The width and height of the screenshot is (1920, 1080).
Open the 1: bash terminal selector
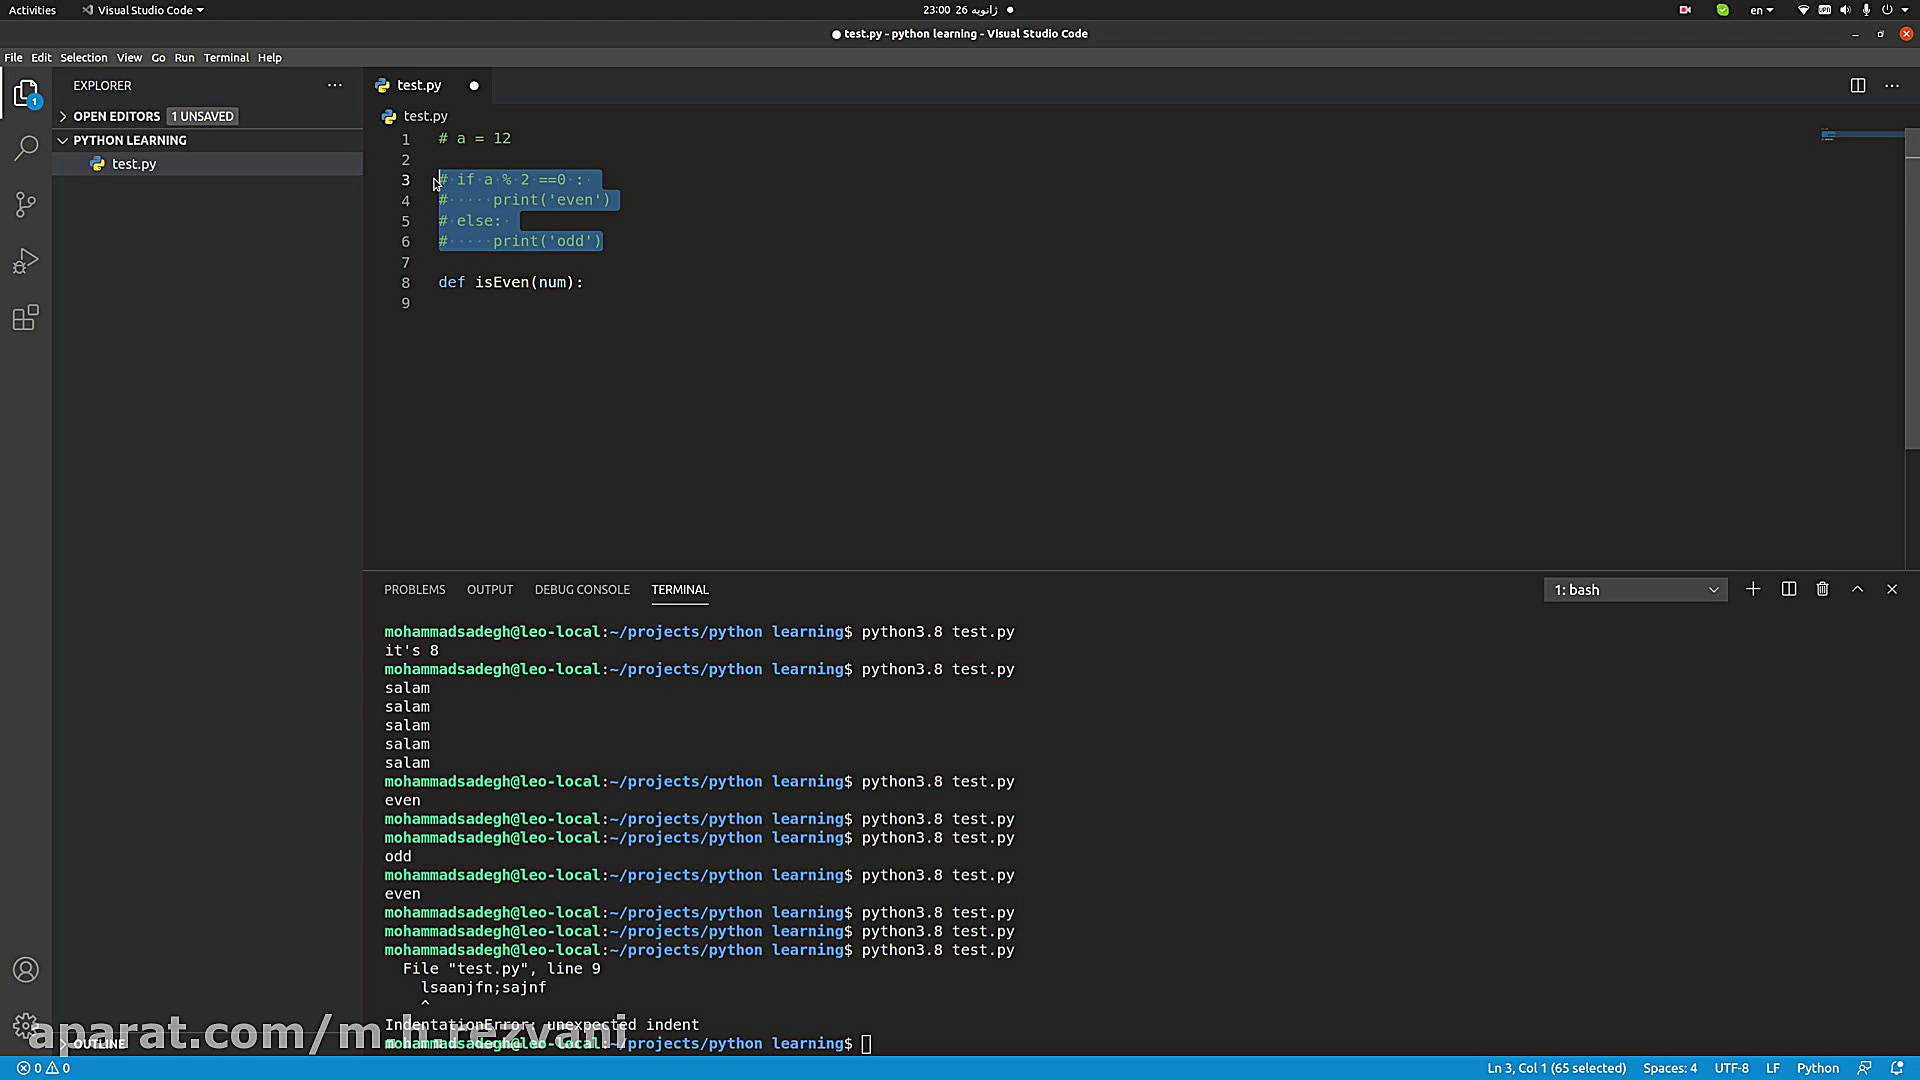1636,590
